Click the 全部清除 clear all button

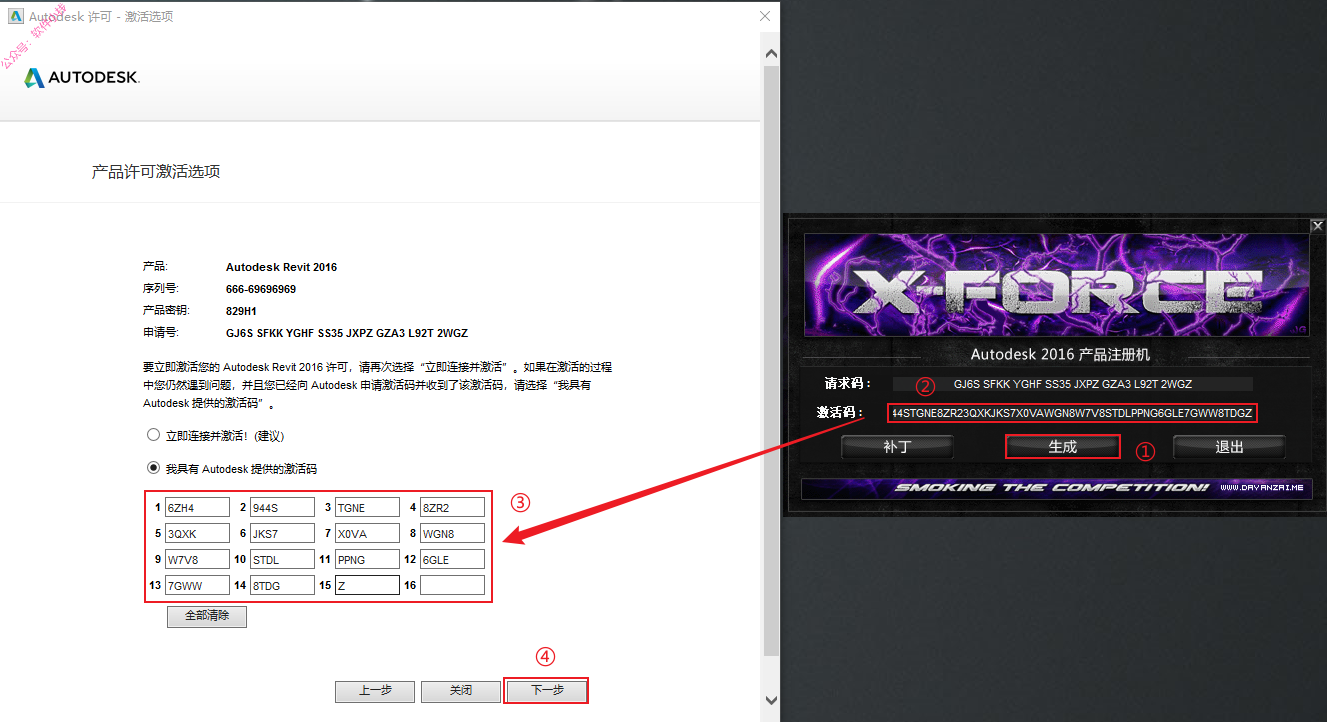[207, 616]
